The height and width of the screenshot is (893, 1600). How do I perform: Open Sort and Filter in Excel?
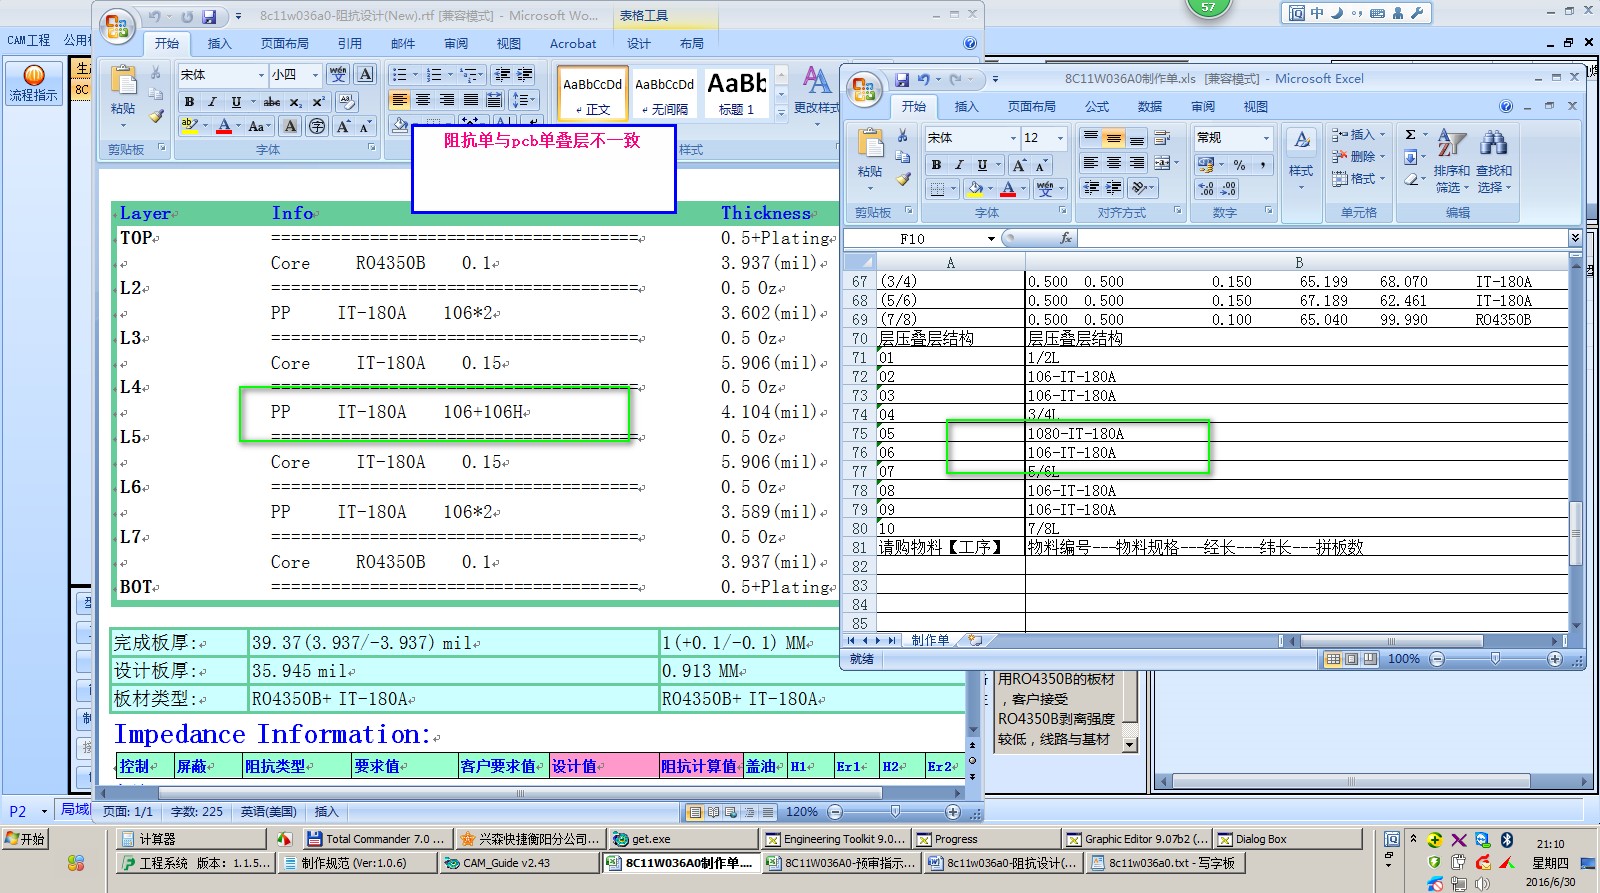(1452, 160)
